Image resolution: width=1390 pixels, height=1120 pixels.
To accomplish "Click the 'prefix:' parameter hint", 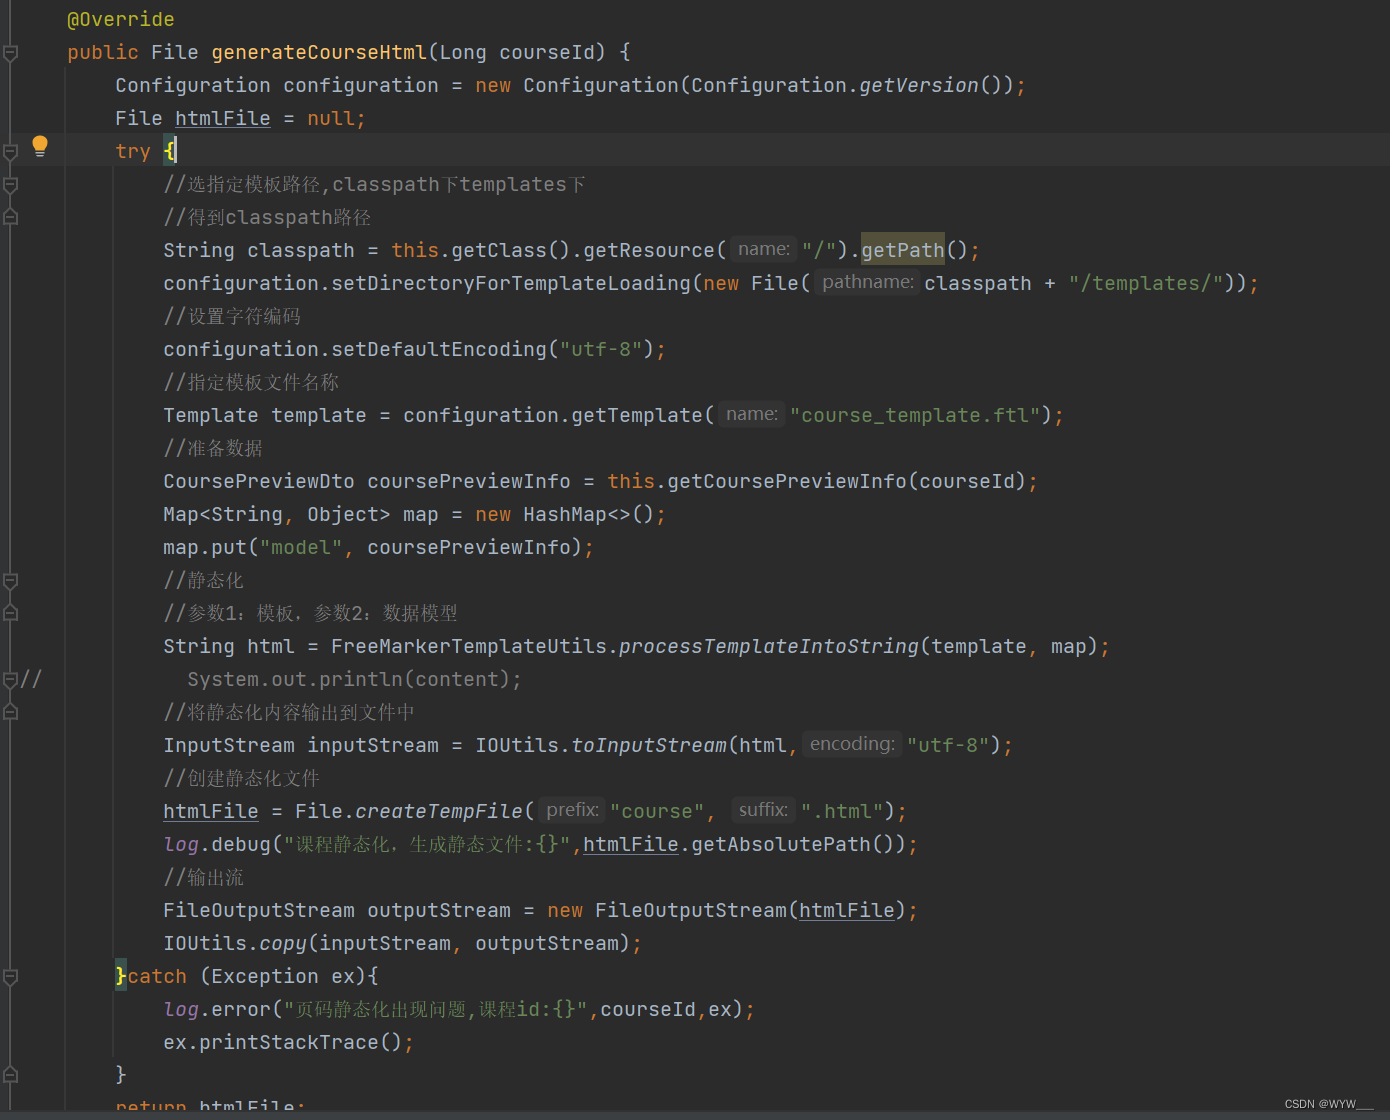I will (572, 810).
